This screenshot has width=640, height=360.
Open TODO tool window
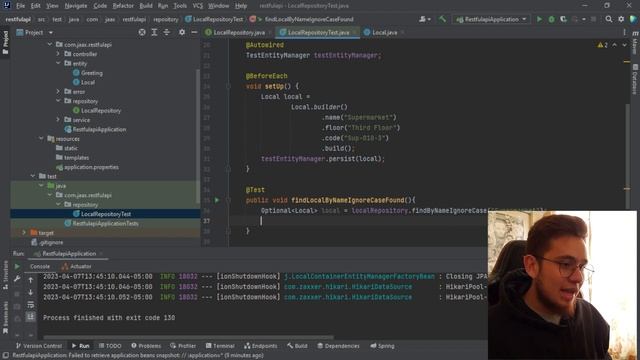[x=110, y=346]
